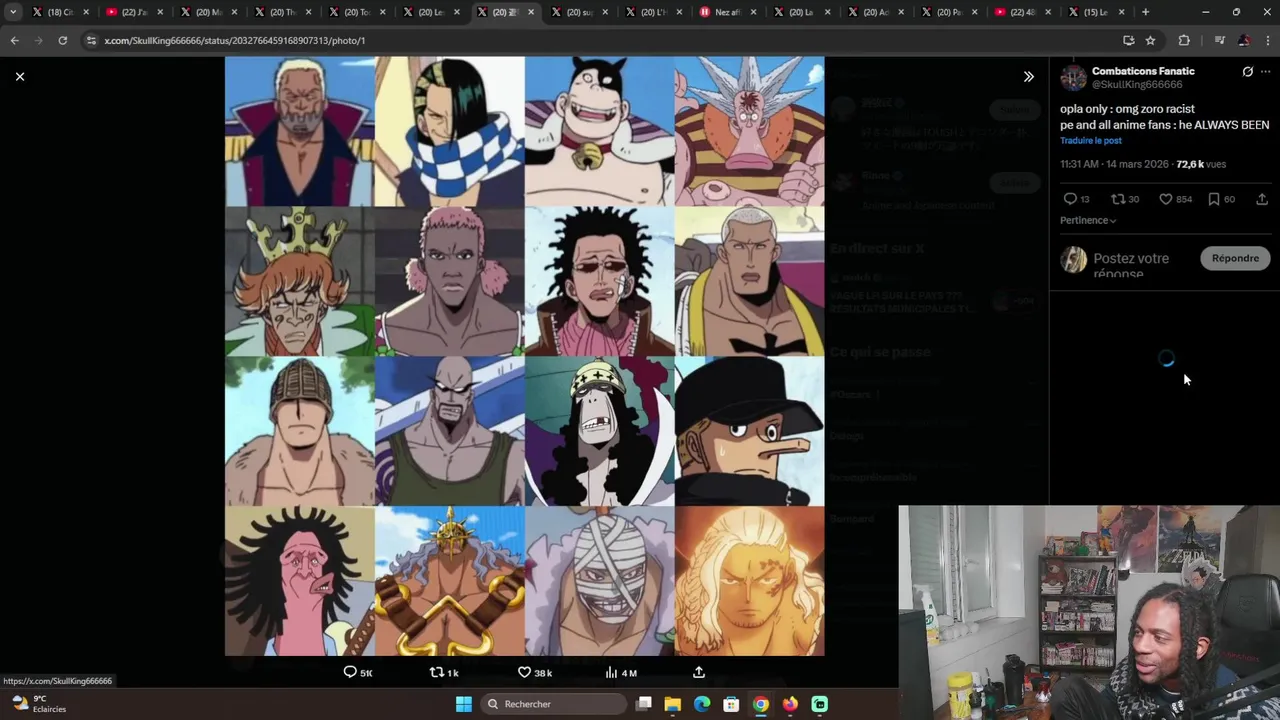Click the address bar URL

click(x=235, y=40)
